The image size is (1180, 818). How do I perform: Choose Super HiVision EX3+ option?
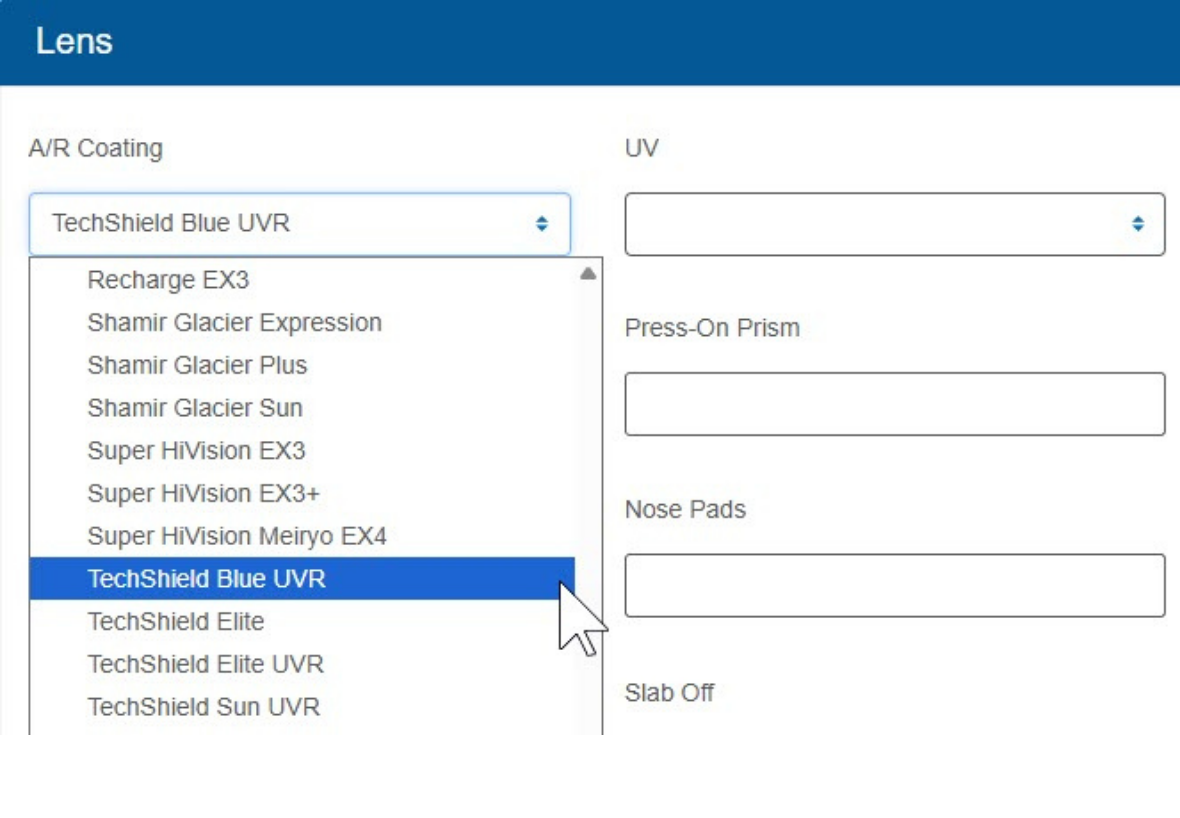[203, 494]
